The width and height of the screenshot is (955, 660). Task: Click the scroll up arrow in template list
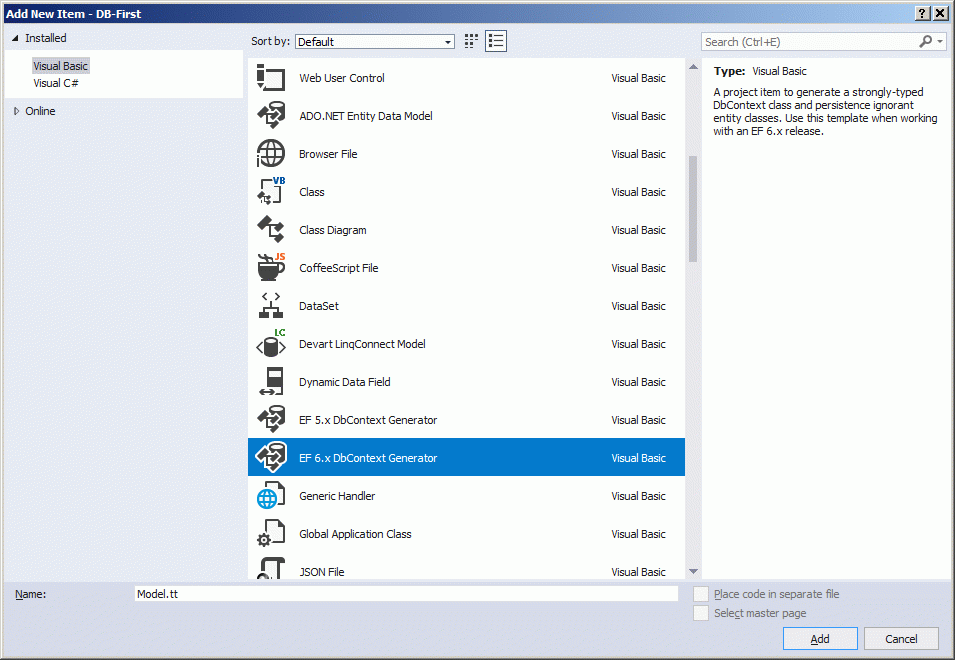pos(693,66)
